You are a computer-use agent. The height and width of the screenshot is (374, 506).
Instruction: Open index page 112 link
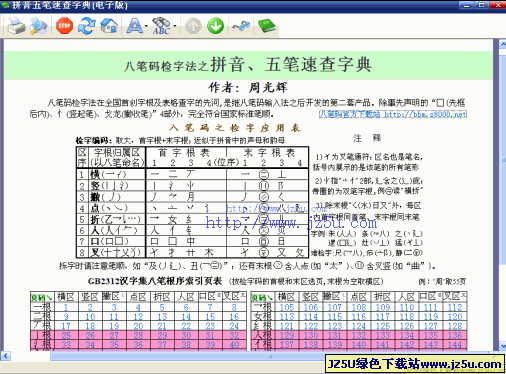[x=455, y=307]
